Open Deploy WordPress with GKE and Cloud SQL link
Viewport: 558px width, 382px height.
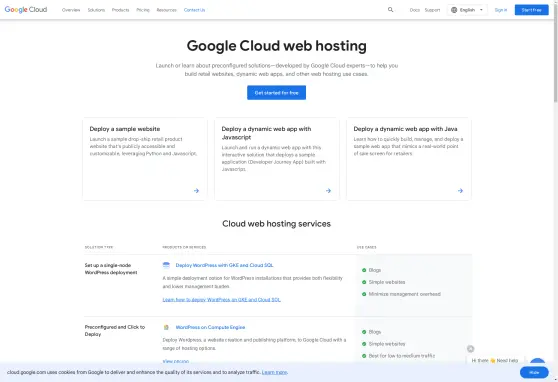(224, 265)
